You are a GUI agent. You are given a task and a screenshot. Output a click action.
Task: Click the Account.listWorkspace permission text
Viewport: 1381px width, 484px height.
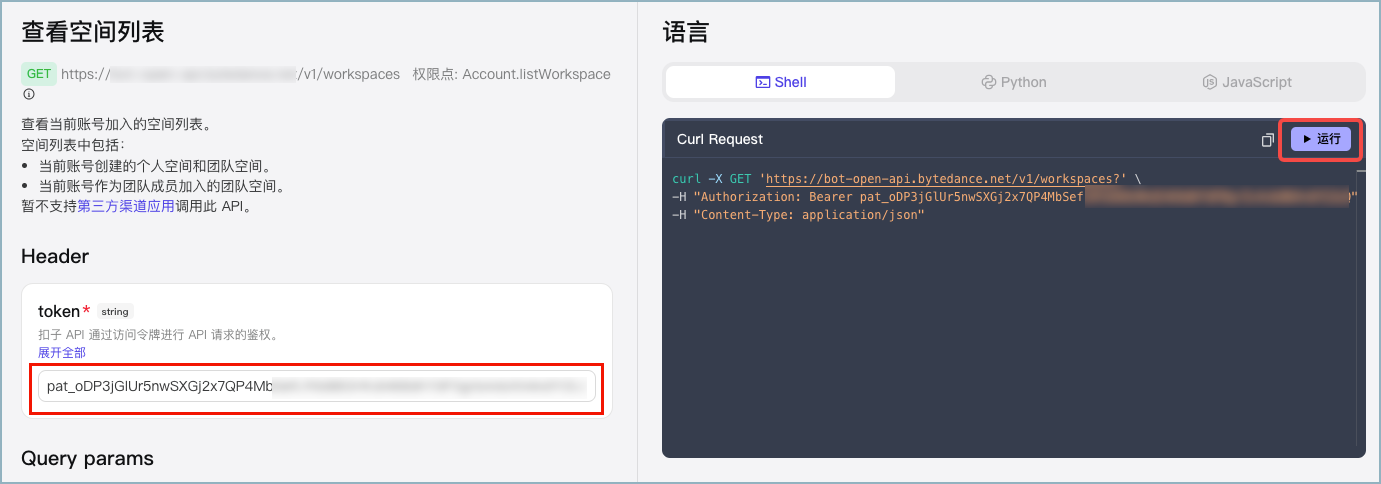536,74
